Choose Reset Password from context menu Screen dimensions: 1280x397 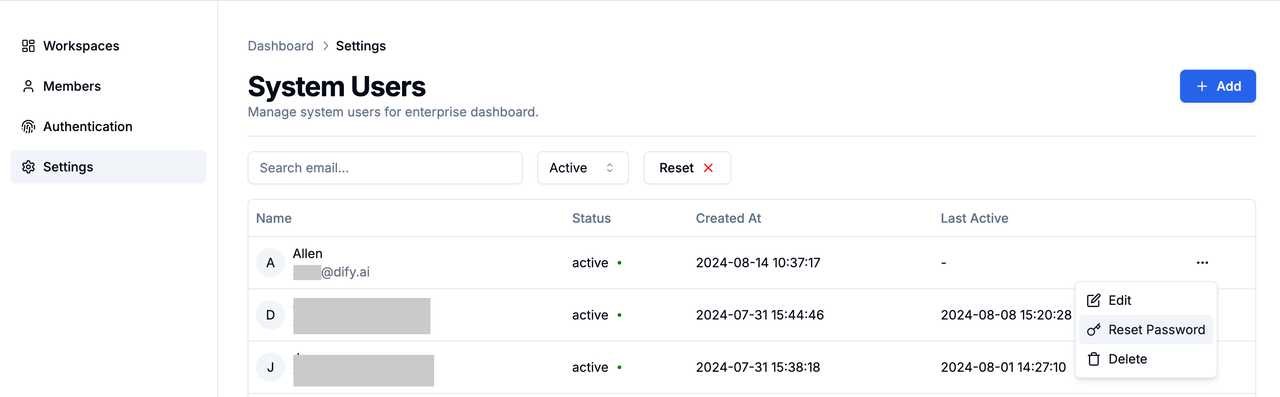[x=1146, y=330]
